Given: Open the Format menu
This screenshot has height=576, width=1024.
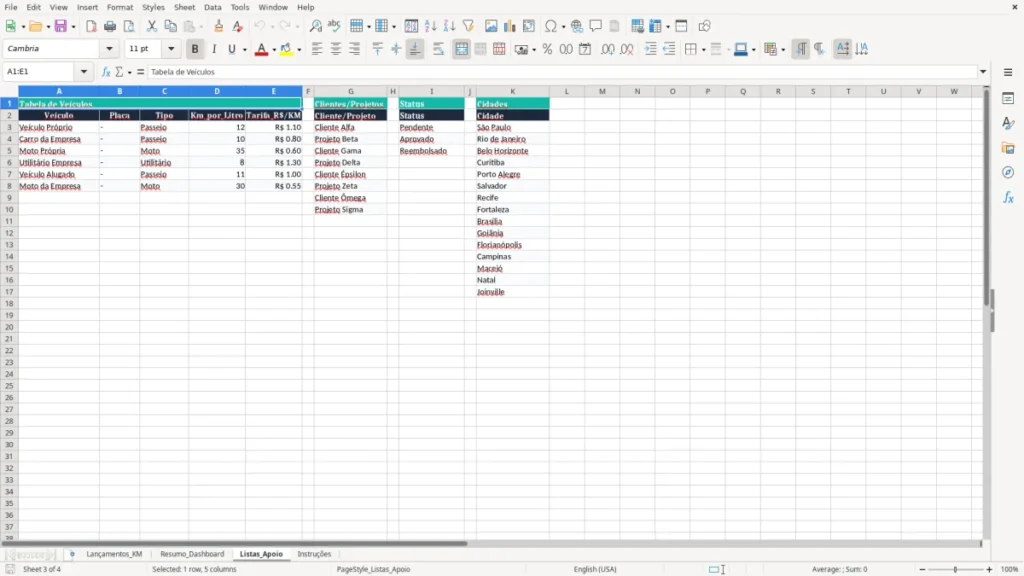Looking at the screenshot, I should pos(120,7).
